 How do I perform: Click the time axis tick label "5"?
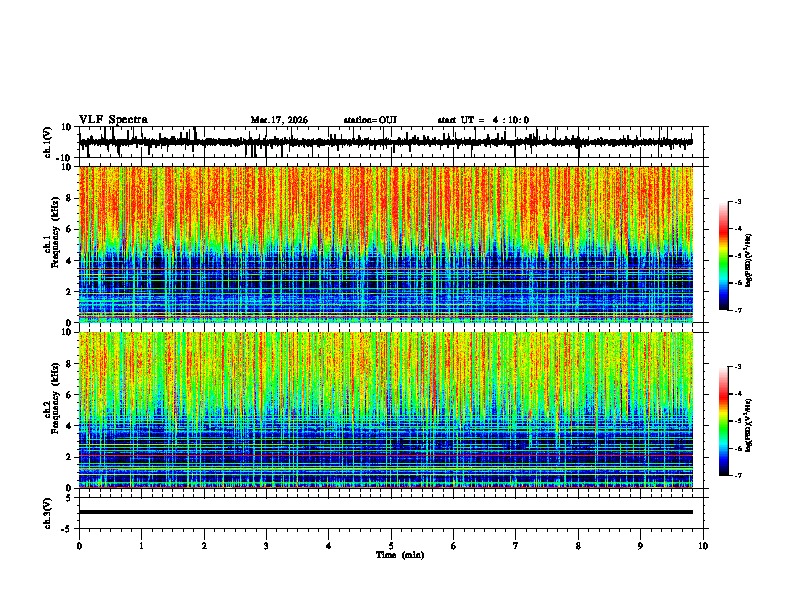391,546
